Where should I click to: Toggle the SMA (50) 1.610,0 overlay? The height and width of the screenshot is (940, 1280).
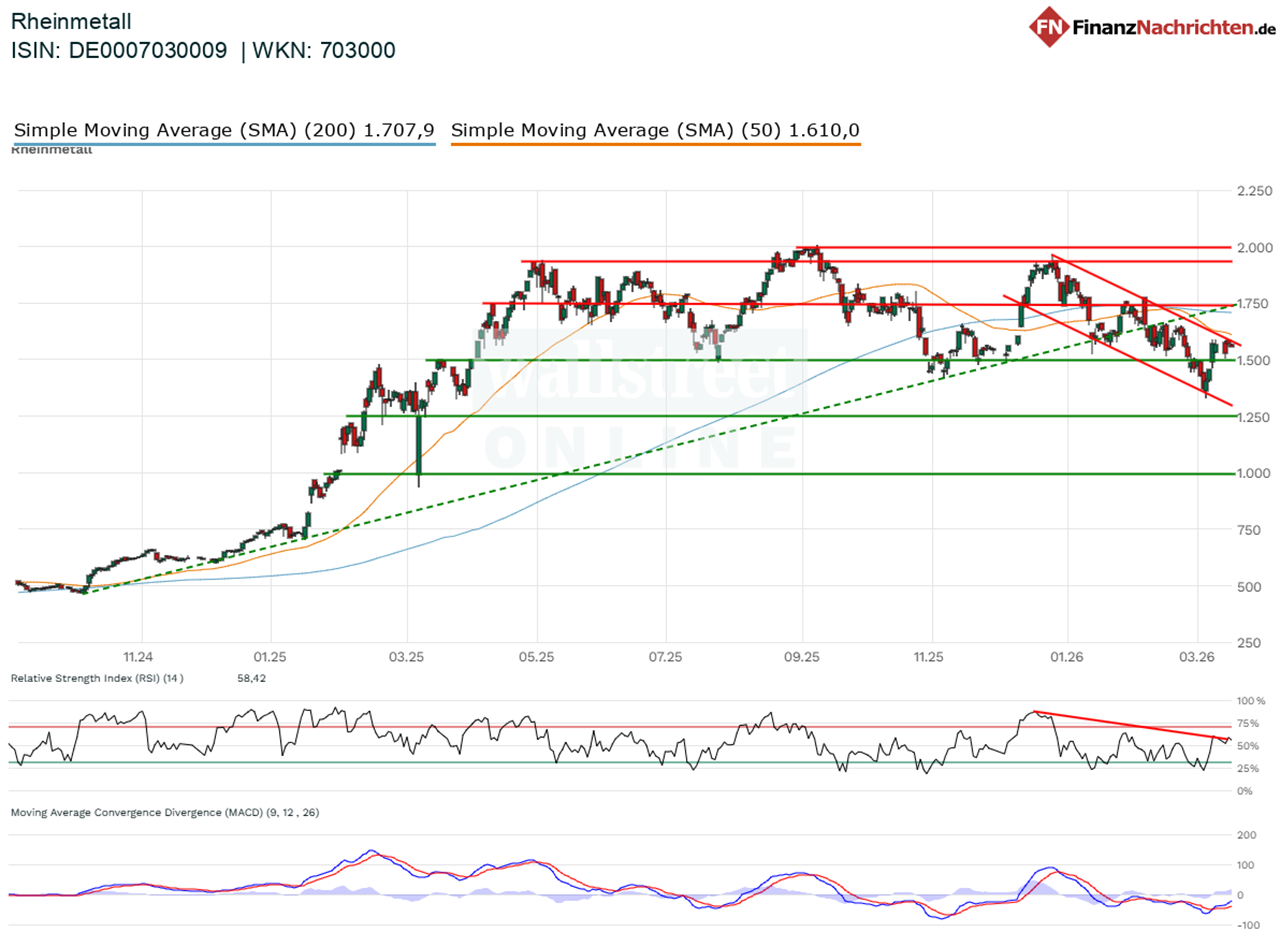(x=657, y=129)
